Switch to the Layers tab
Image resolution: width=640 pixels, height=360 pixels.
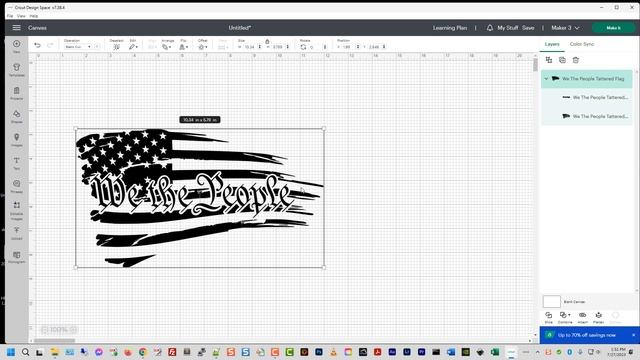pyautogui.click(x=552, y=44)
